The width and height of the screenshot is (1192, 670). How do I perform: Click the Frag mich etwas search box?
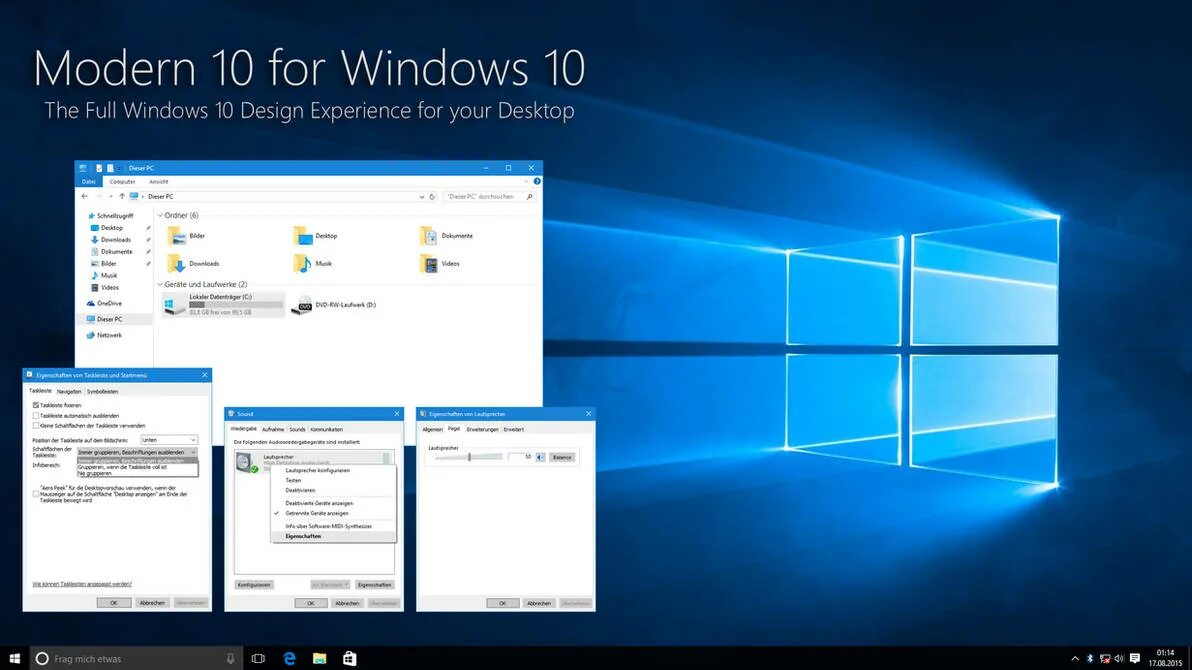137,659
